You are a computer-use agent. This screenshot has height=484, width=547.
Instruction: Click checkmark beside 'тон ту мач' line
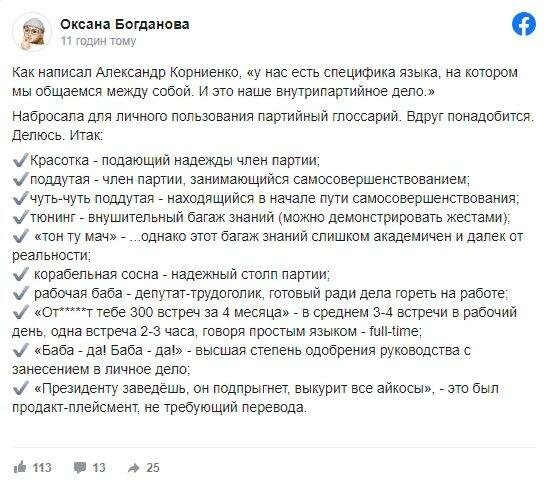20,236
